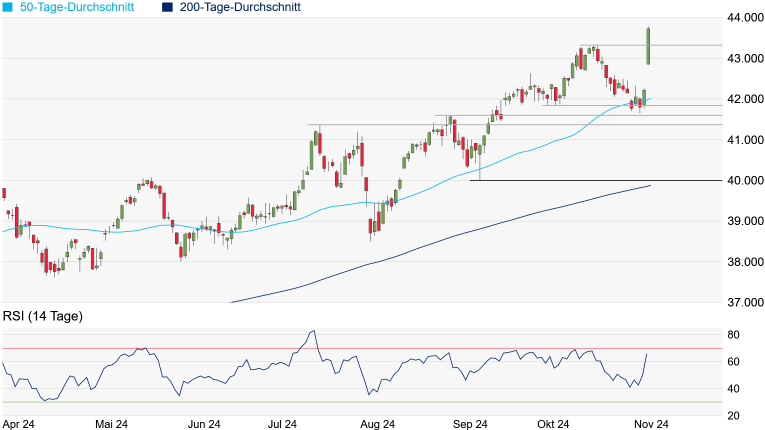
Task: Click the dark blue 200-Tage-Durchschnitt legend swatch
Action: [167, 8]
